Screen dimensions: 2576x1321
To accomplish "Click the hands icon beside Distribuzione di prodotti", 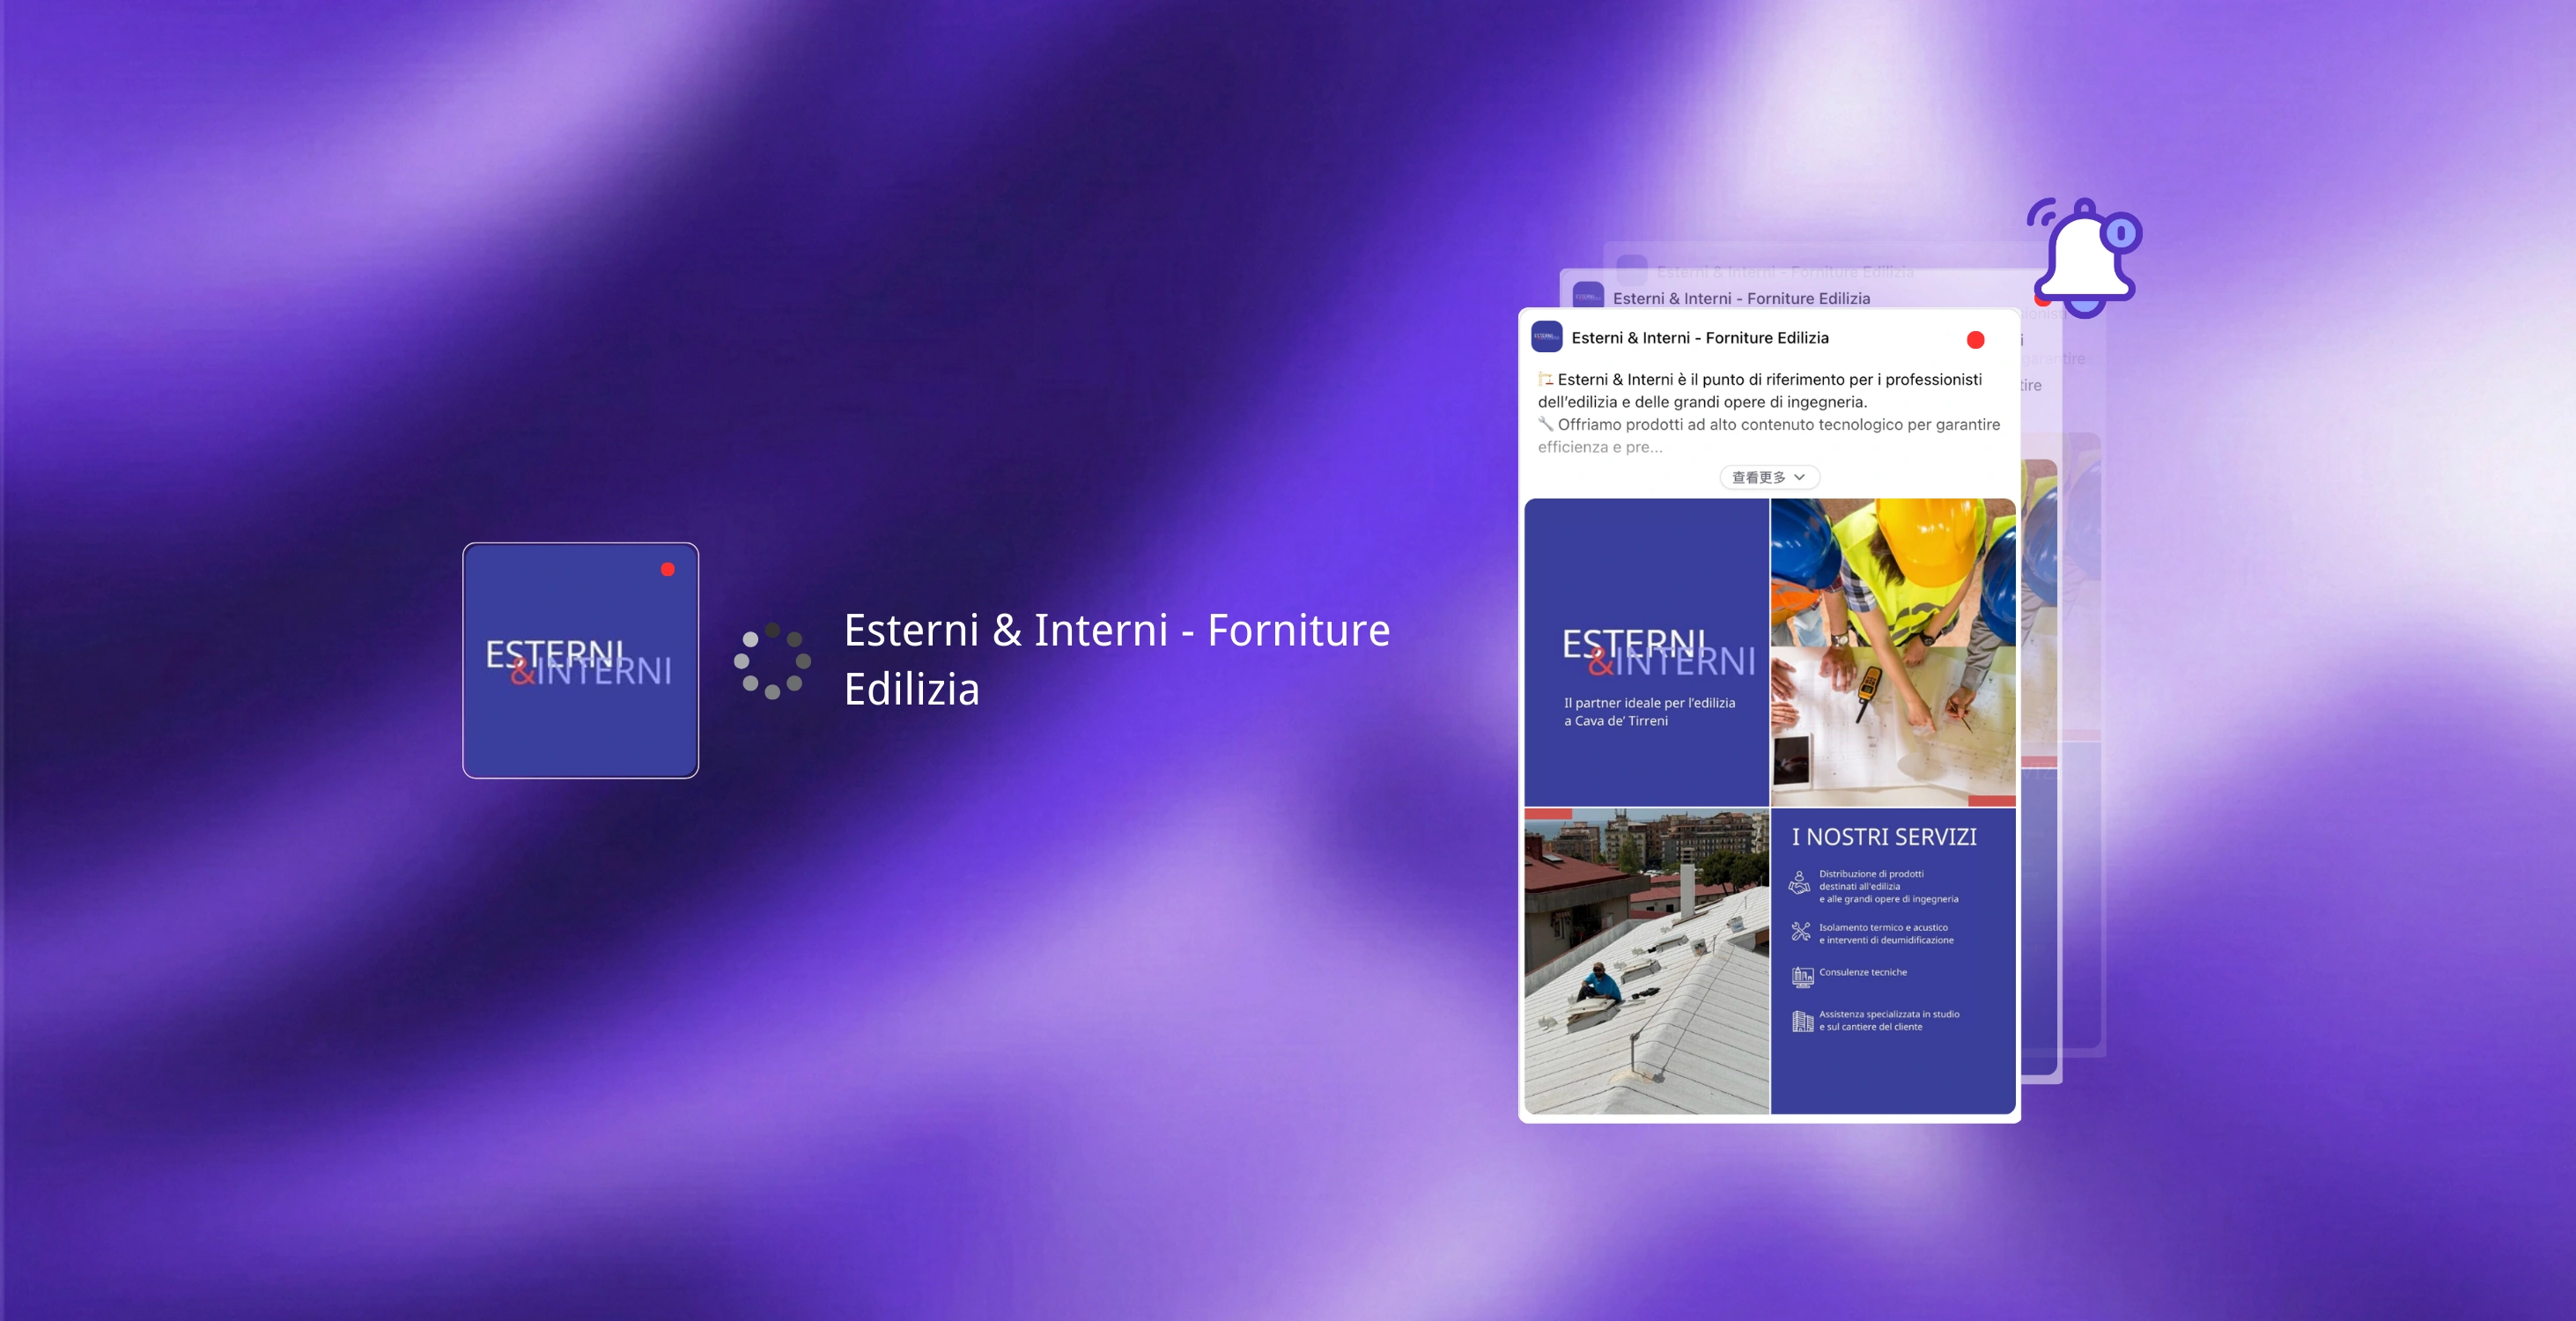I will [1800, 883].
